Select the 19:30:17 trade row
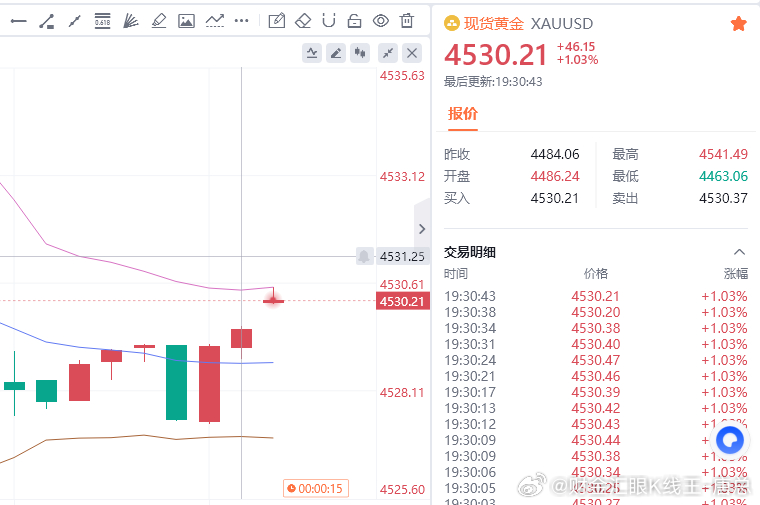 click(596, 392)
